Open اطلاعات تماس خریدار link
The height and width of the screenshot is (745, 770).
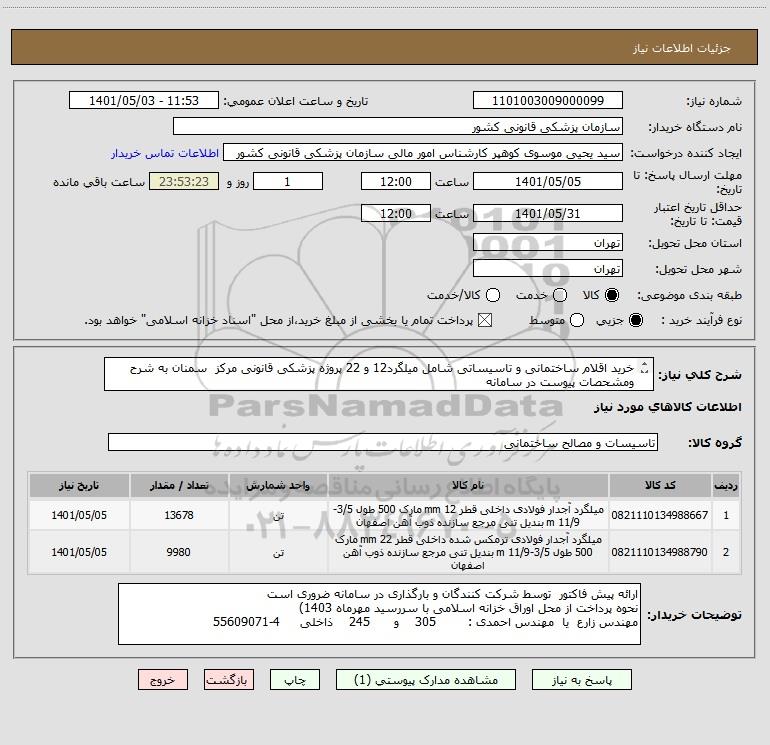tap(165, 153)
